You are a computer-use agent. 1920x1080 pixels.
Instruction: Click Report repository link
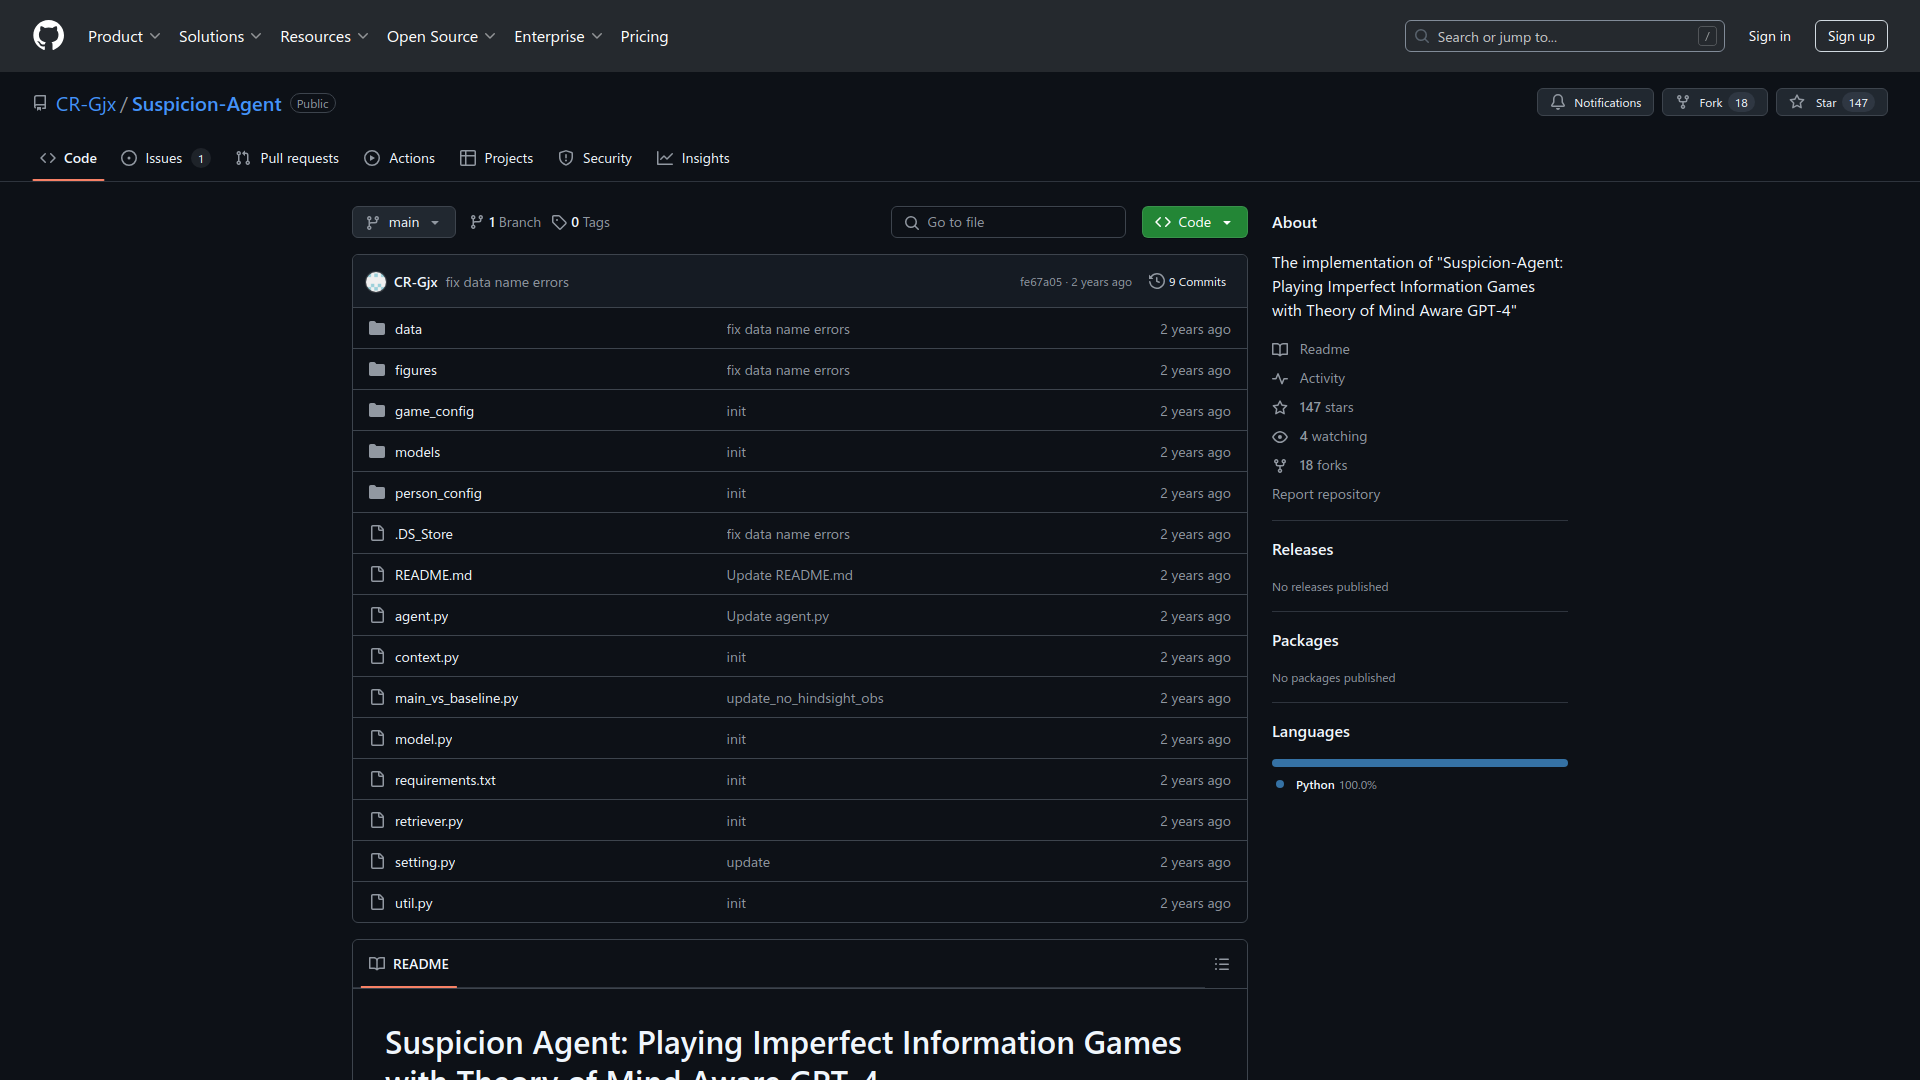(x=1326, y=494)
